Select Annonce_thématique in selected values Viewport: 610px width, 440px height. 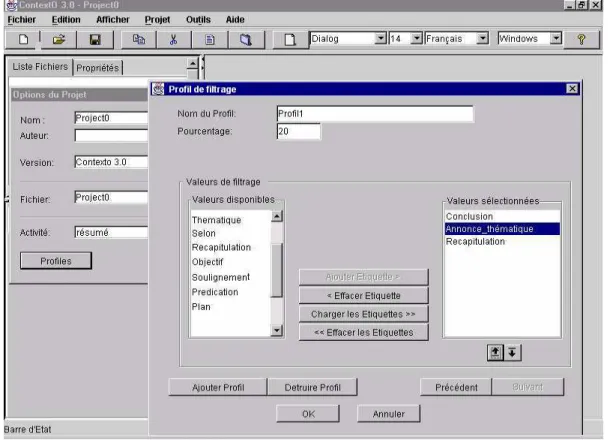coord(502,229)
